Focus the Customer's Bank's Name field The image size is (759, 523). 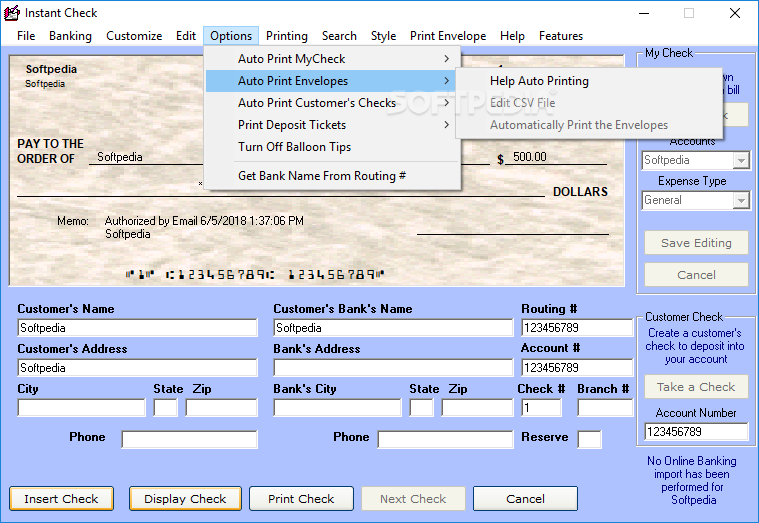pos(393,328)
